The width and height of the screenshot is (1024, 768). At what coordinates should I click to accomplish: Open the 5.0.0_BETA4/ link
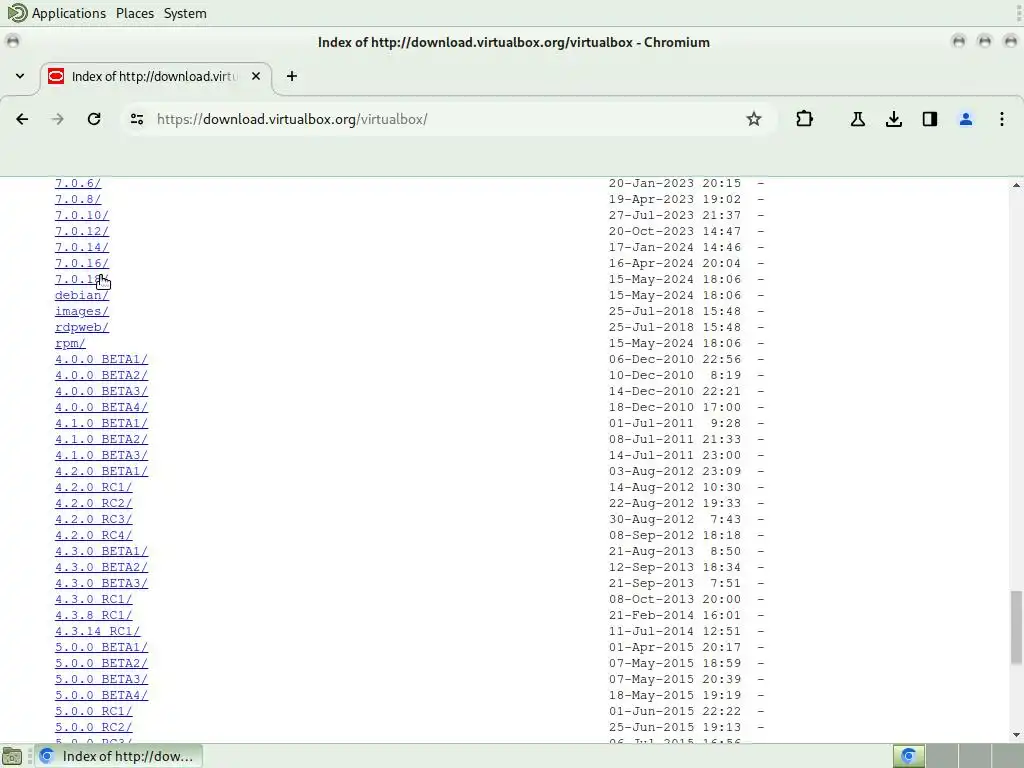pos(101,695)
